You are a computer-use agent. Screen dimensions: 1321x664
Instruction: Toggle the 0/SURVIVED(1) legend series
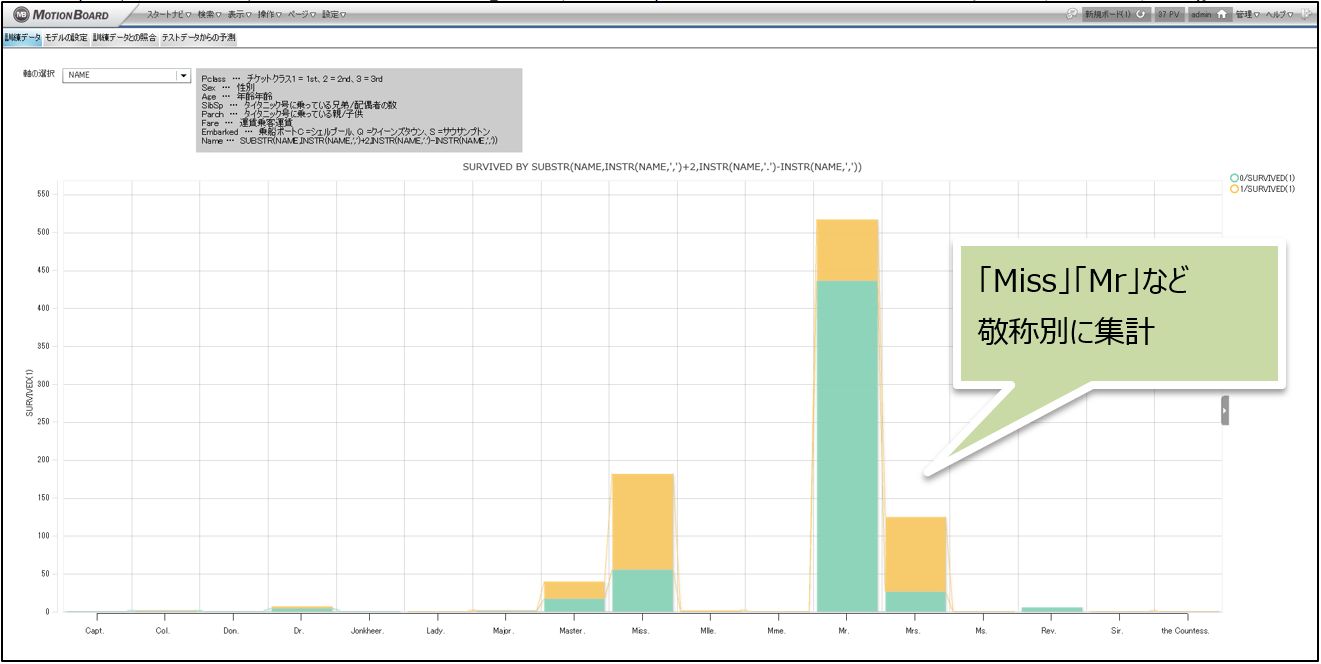[x=1263, y=178]
